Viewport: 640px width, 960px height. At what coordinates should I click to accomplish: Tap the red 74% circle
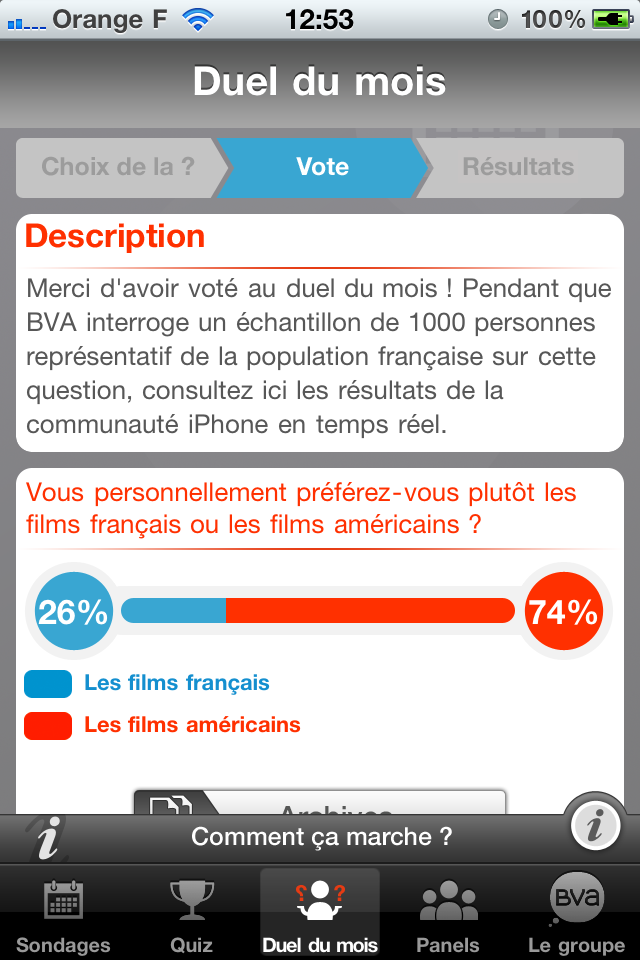point(561,611)
